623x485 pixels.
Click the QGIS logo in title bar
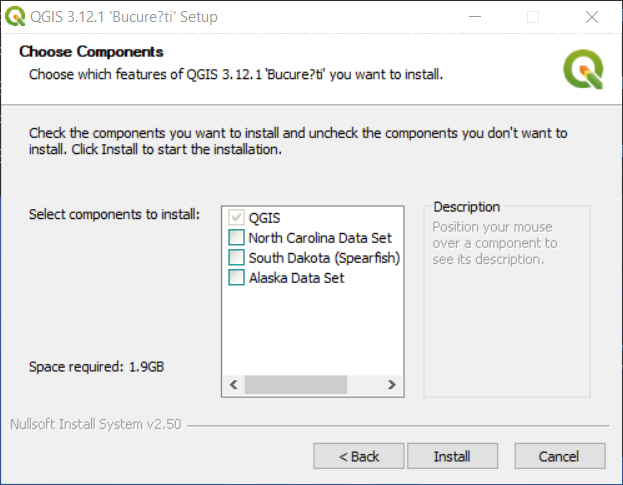[15, 17]
